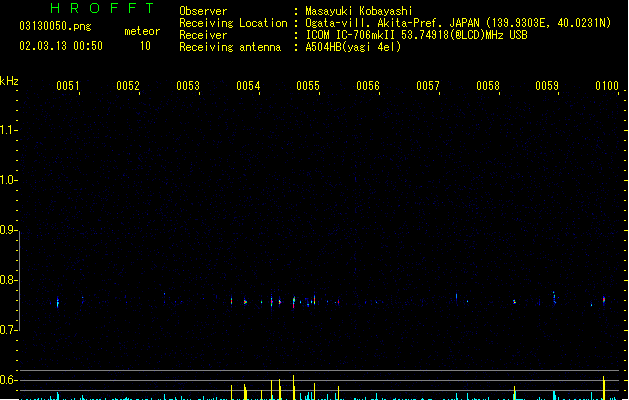Viewport: 629px width, 400px height.
Task: Click time marker 0053
Action: click(188, 86)
